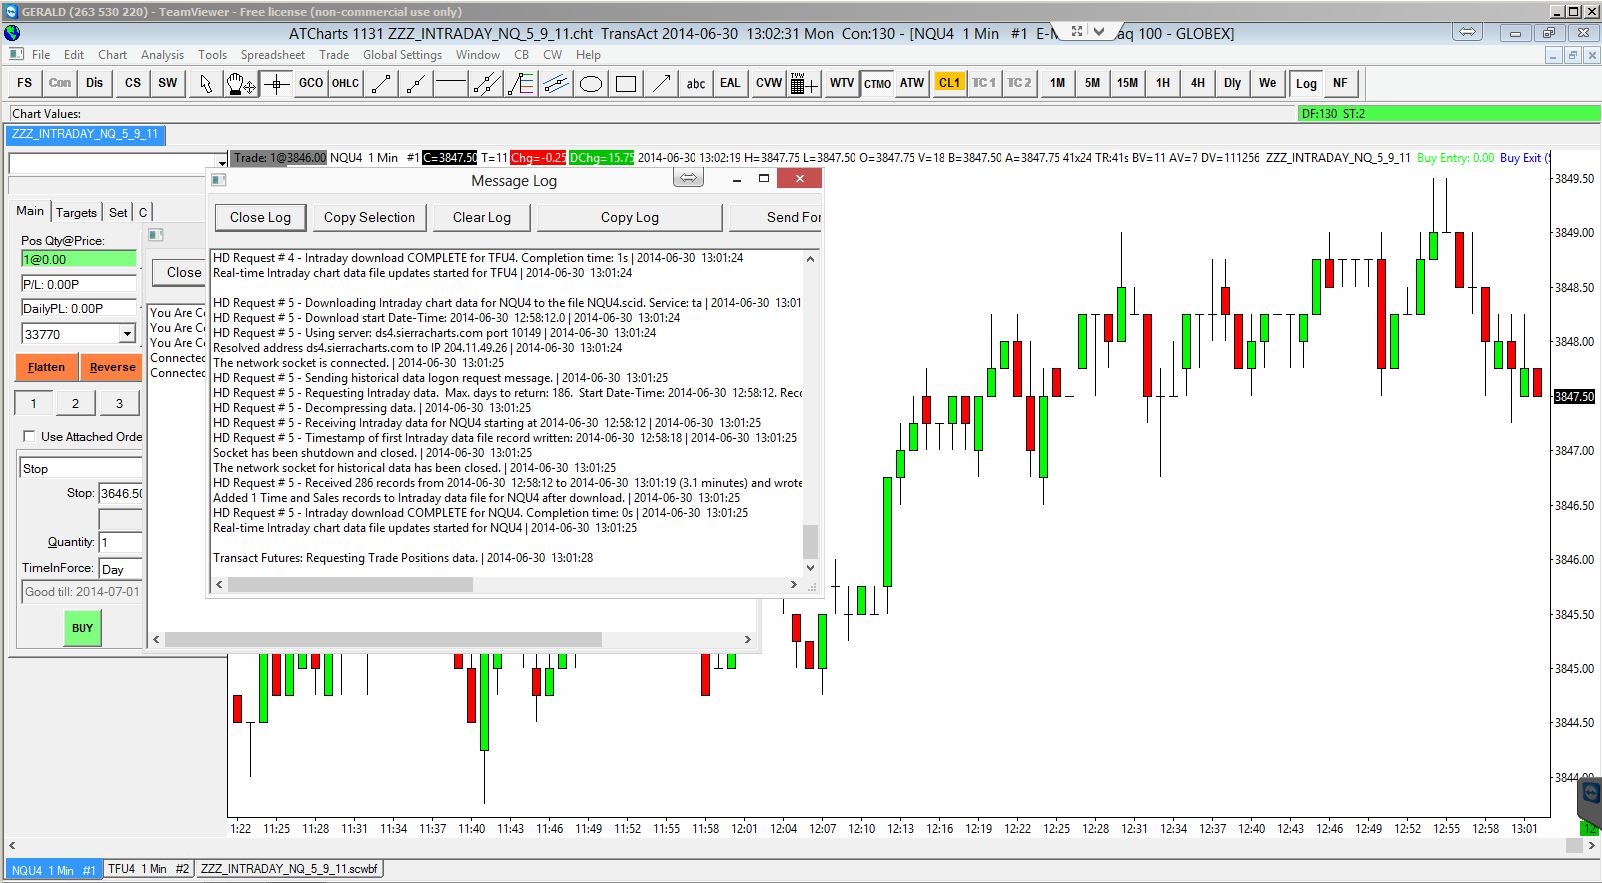Toggle the CTMO chart trade mode button
The height and width of the screenshot is (883, 1602).
(x=878, y=83)
